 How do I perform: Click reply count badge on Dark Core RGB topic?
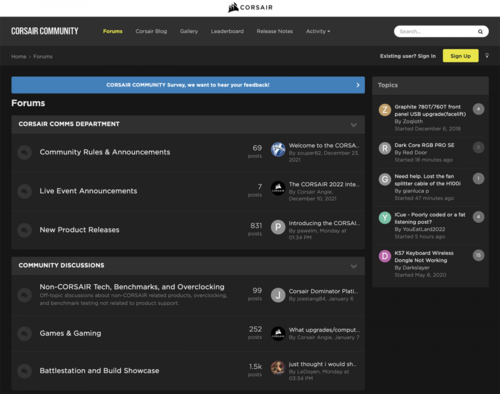point(478,147)
